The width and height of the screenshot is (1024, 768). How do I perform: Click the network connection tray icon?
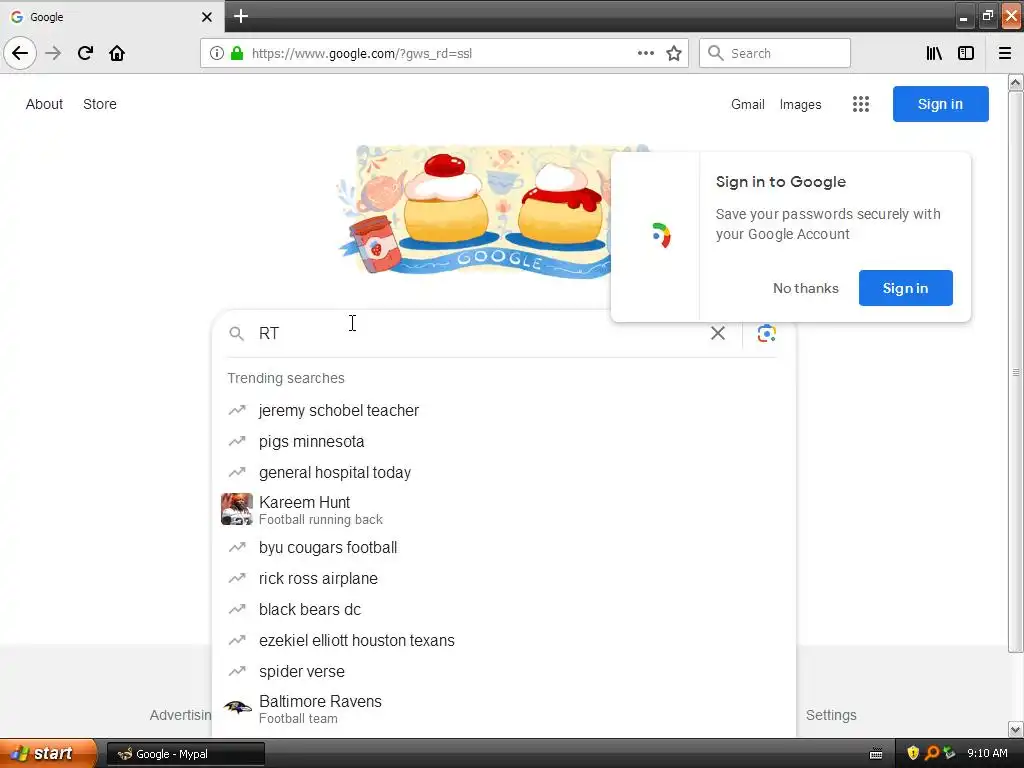tap(950, 753)
